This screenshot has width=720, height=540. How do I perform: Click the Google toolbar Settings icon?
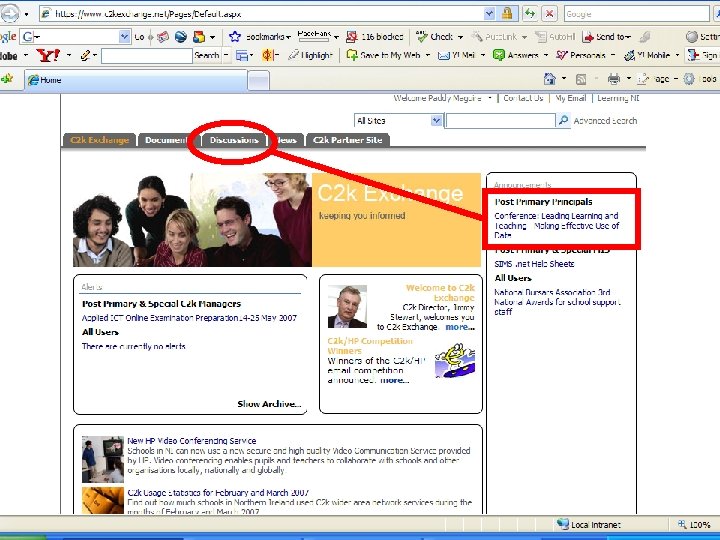click(x=692, y=36)
